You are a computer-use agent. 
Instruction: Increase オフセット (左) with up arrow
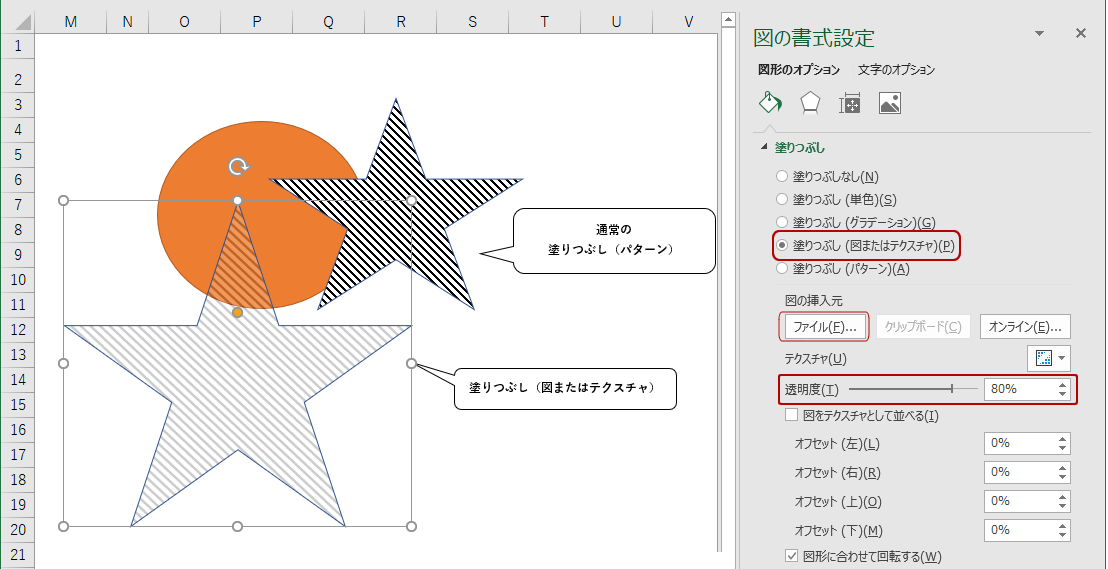(1063, 439)
